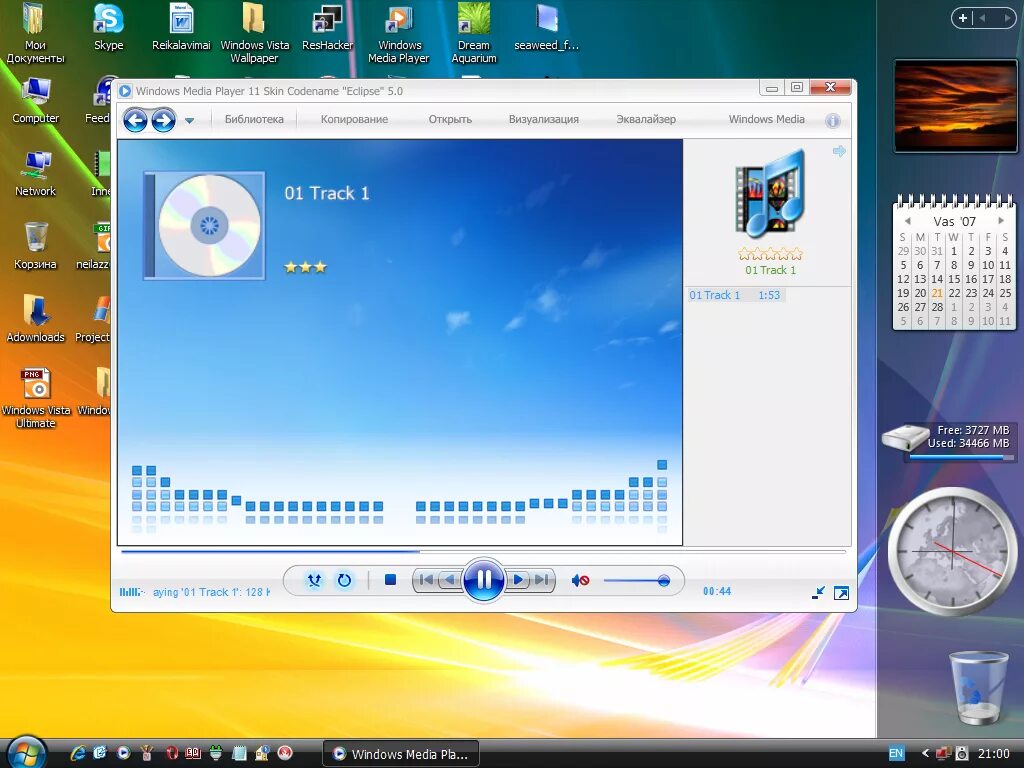This screenshot has height=768, width=1024.
Task: Hide the playlist pane with the blue arrow
Action: (x=839, y=152)
